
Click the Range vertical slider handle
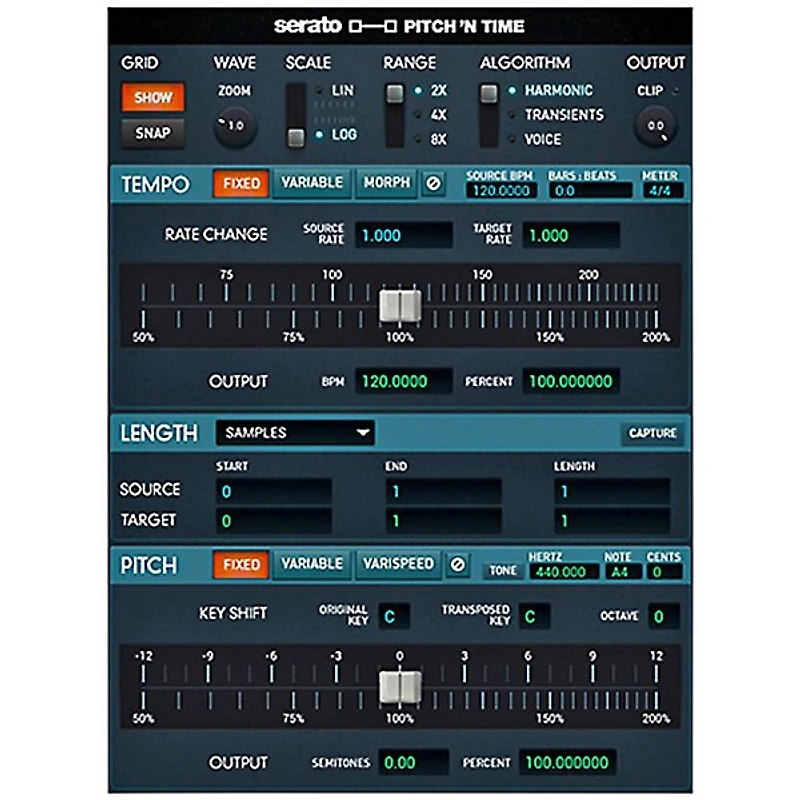pos(394,93)
